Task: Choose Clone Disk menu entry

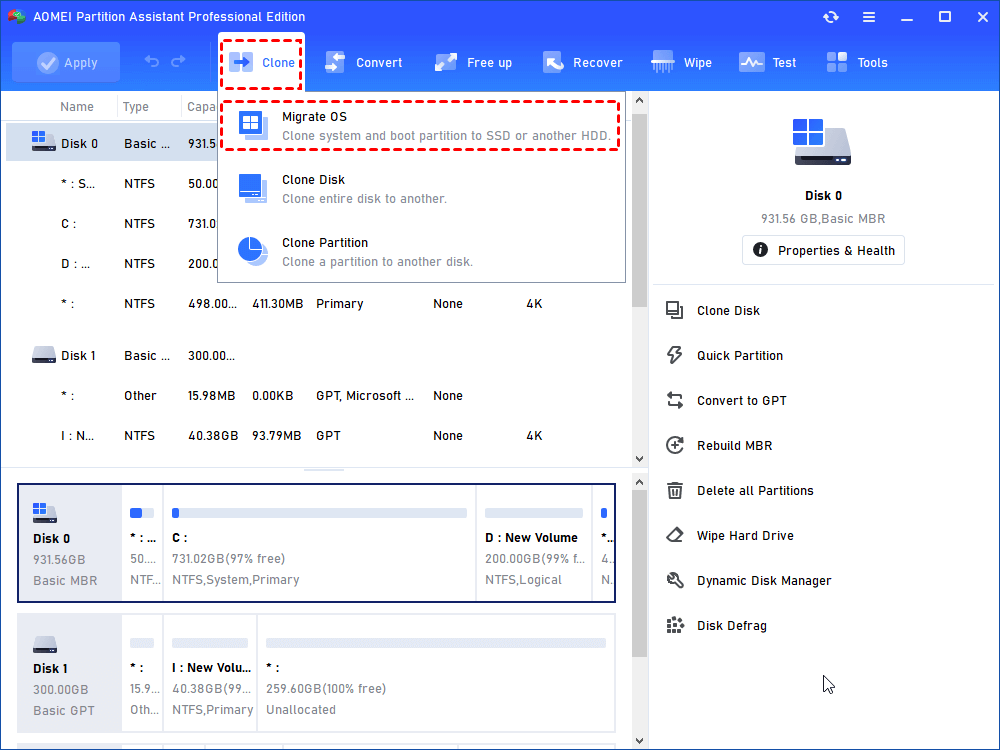Action: click(x=421, y=189)
